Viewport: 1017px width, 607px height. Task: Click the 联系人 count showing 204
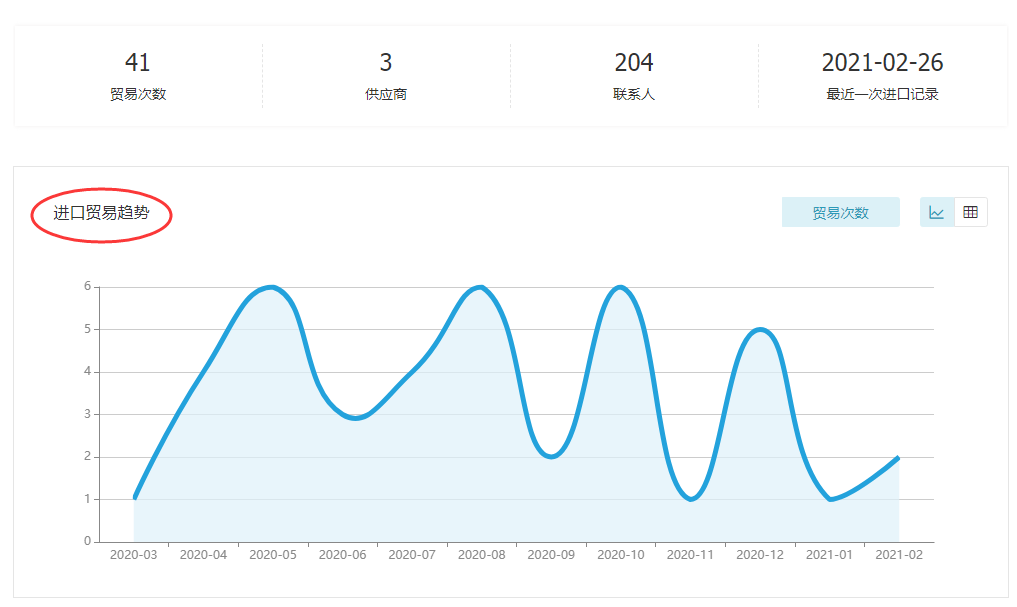pos(633,62)
